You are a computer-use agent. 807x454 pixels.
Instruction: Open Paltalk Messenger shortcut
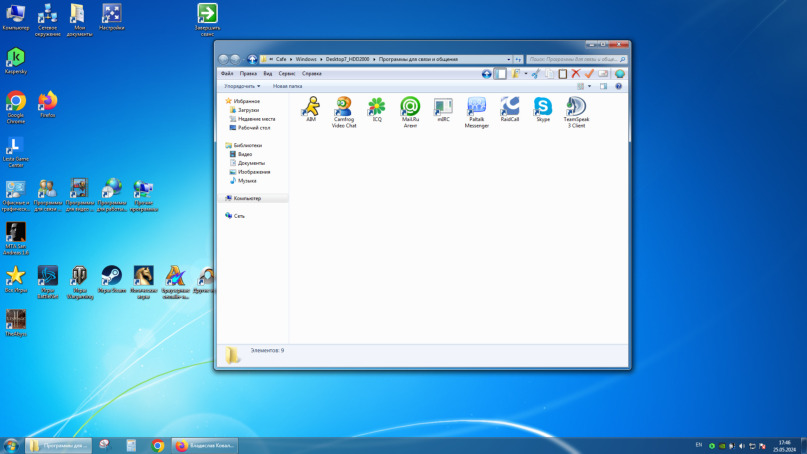(476, 108)
